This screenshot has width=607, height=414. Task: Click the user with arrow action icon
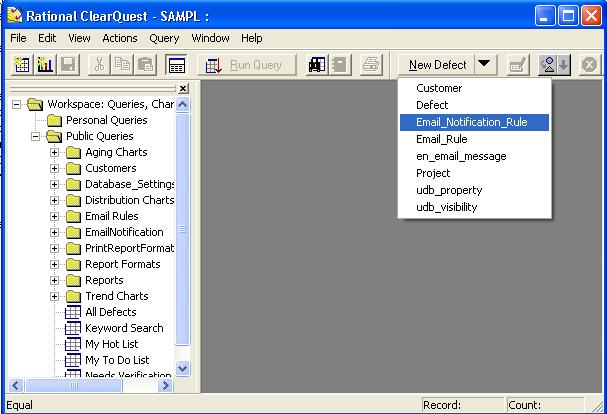548,65
